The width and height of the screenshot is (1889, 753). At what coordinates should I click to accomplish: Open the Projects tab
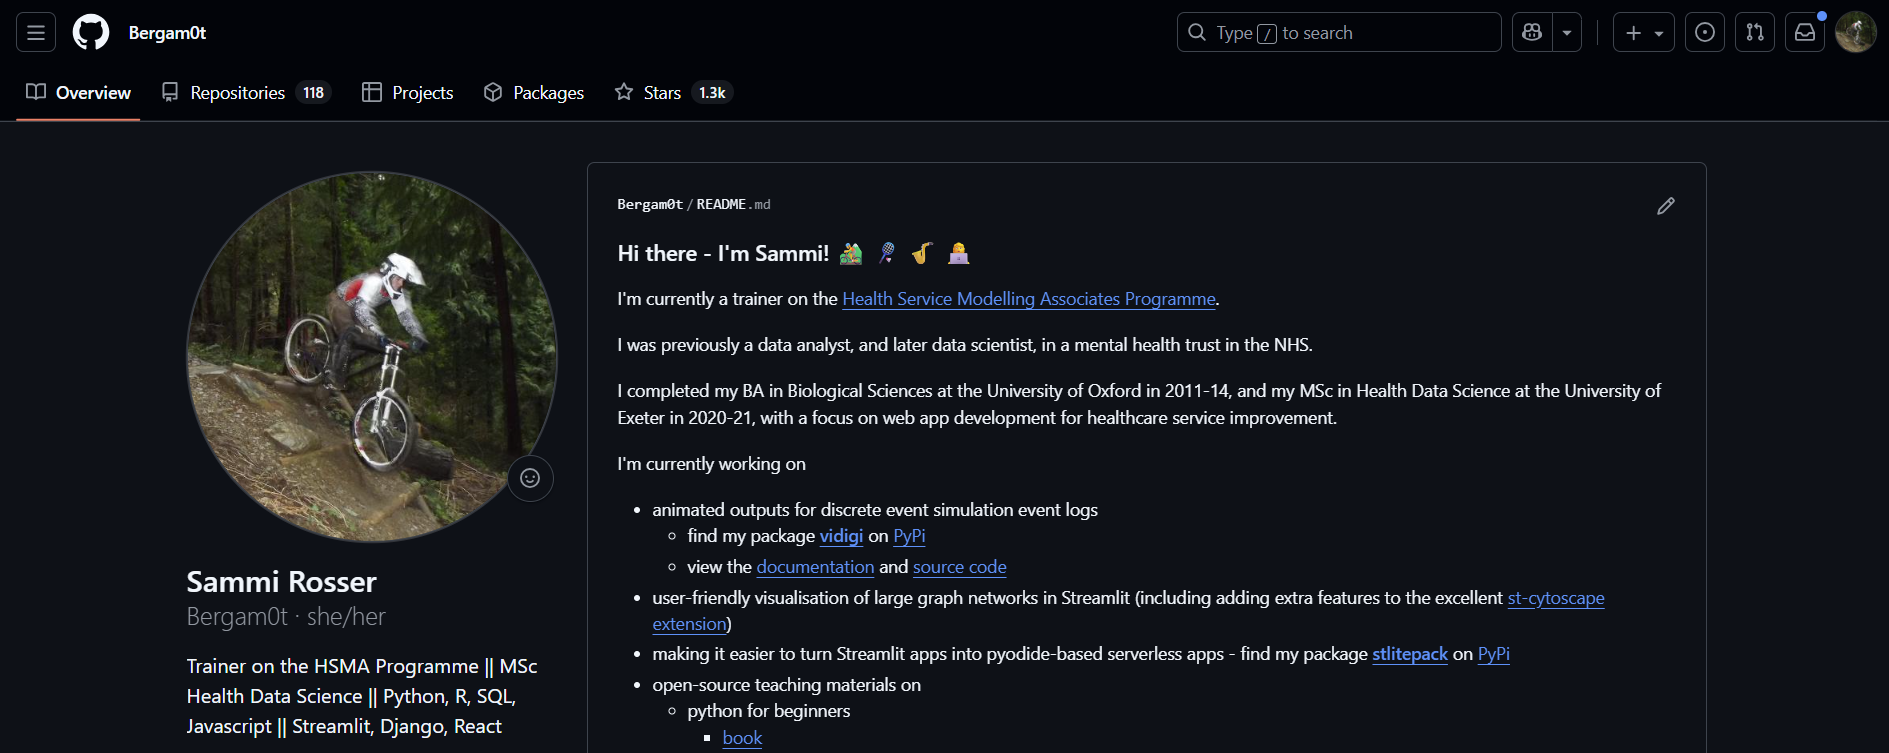(408, 93)
